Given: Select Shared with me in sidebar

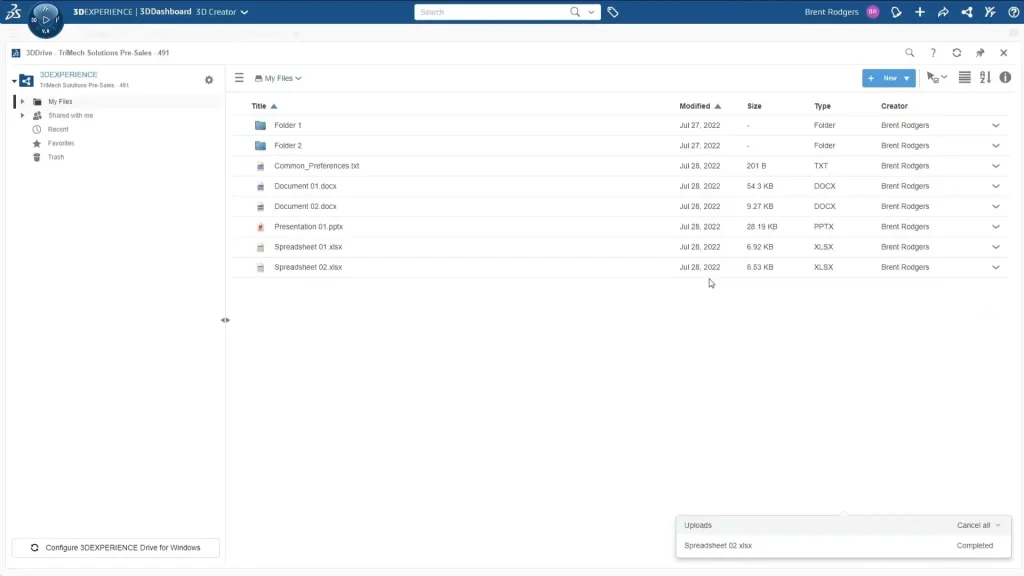Looking at the screenshot, I should pos(71,116).
